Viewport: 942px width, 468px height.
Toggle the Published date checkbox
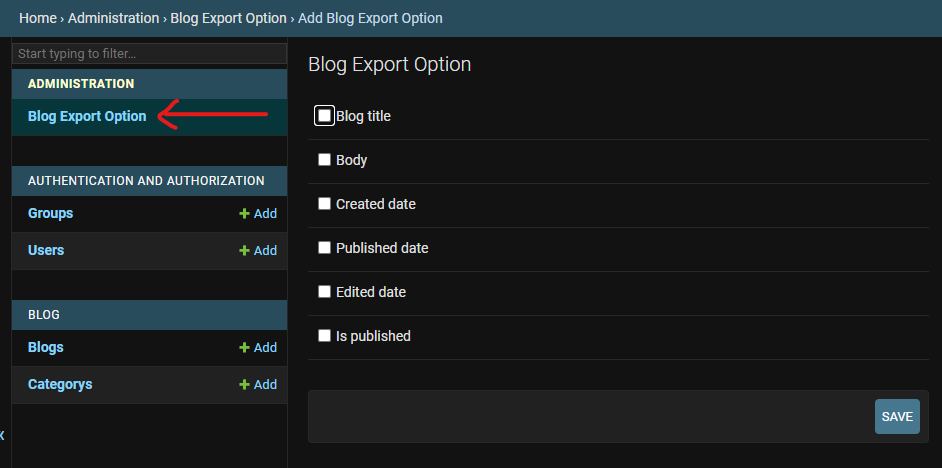pyautogui.click(x=324, y=248)
